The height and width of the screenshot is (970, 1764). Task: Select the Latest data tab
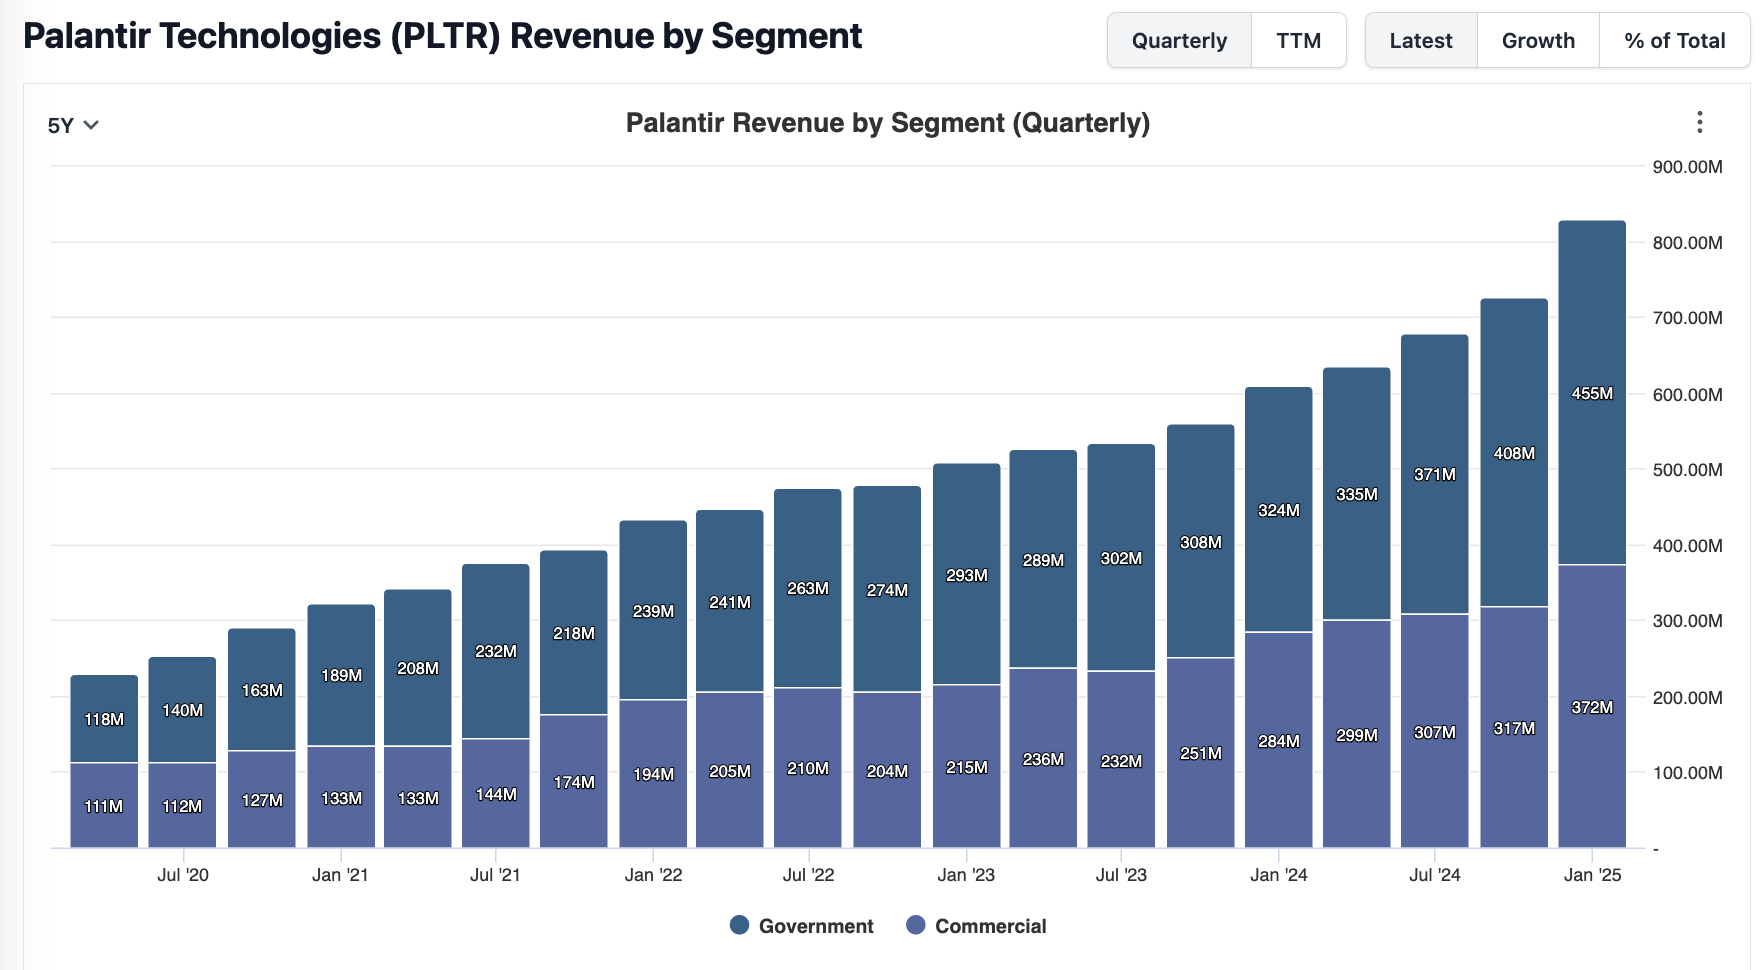pos(1421,41)
